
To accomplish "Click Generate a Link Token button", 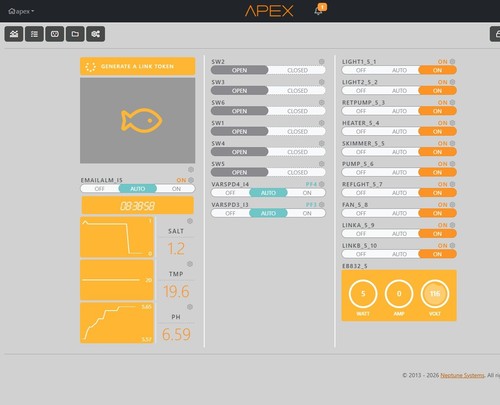I will [138, 66].
